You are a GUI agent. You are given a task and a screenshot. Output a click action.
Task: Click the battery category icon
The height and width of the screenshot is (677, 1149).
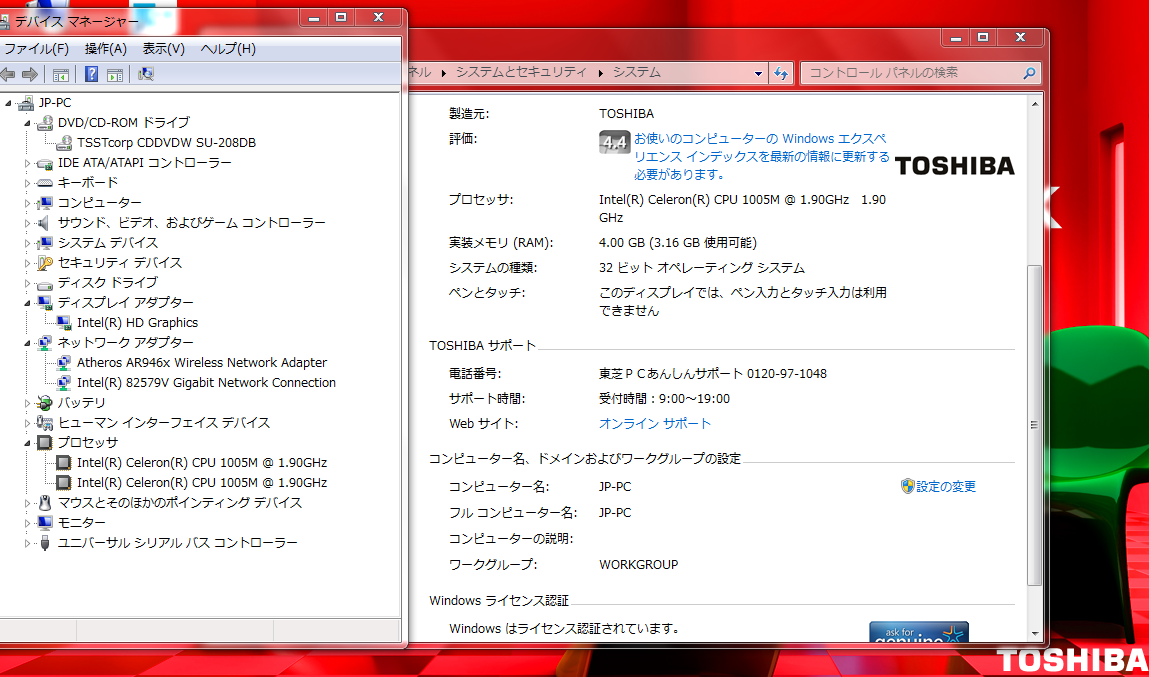45,403
